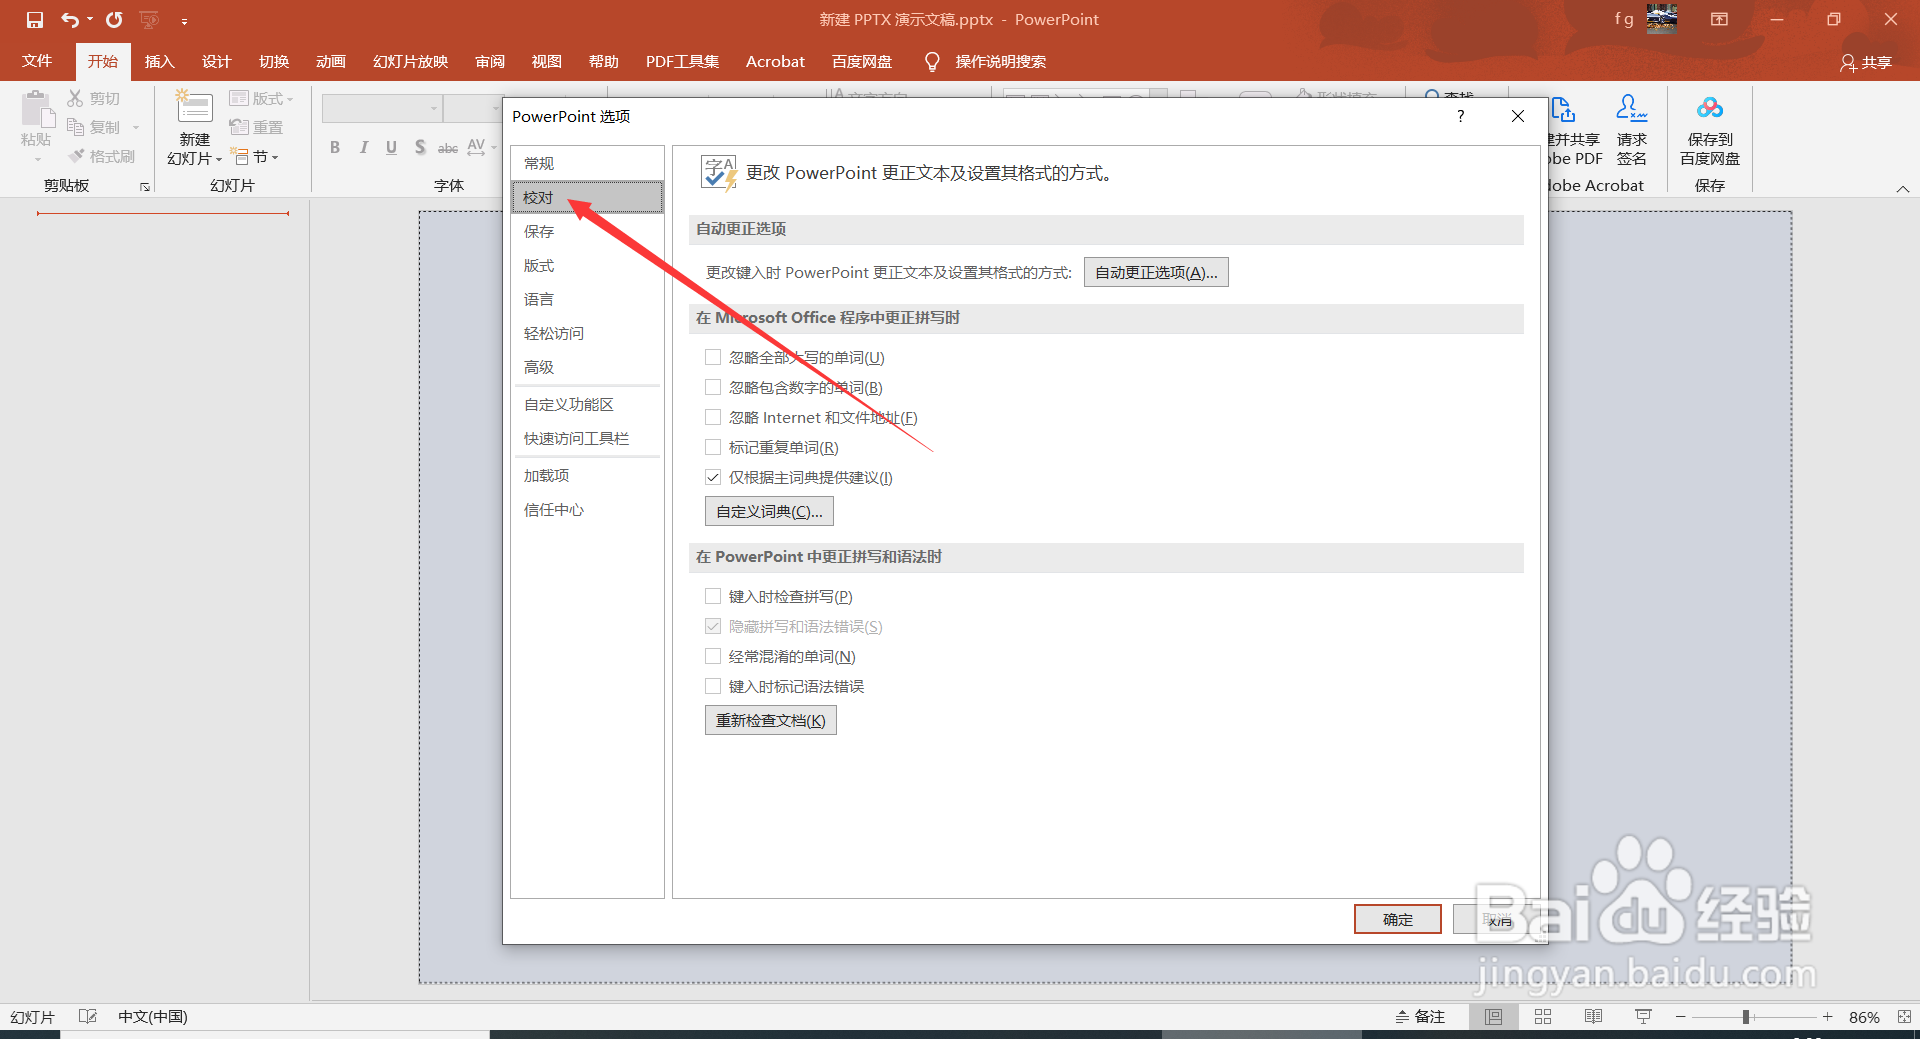Enable 键入时检查拼写 checkbox
Screen dimensions: 1920x1039
[713, 596]
